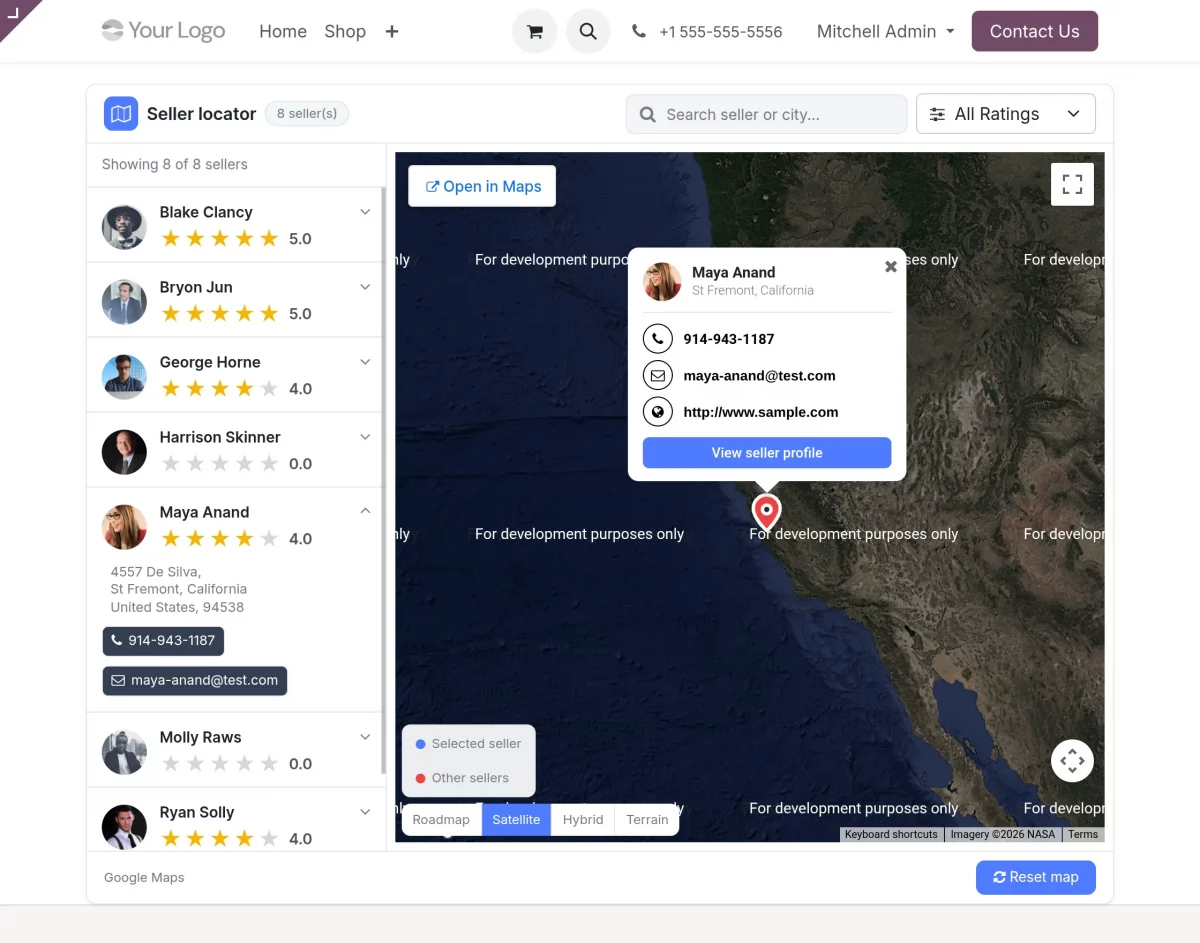The image size is (1200, 943).
Task: Click the Search seller or city field
Action: click(766, 114)
